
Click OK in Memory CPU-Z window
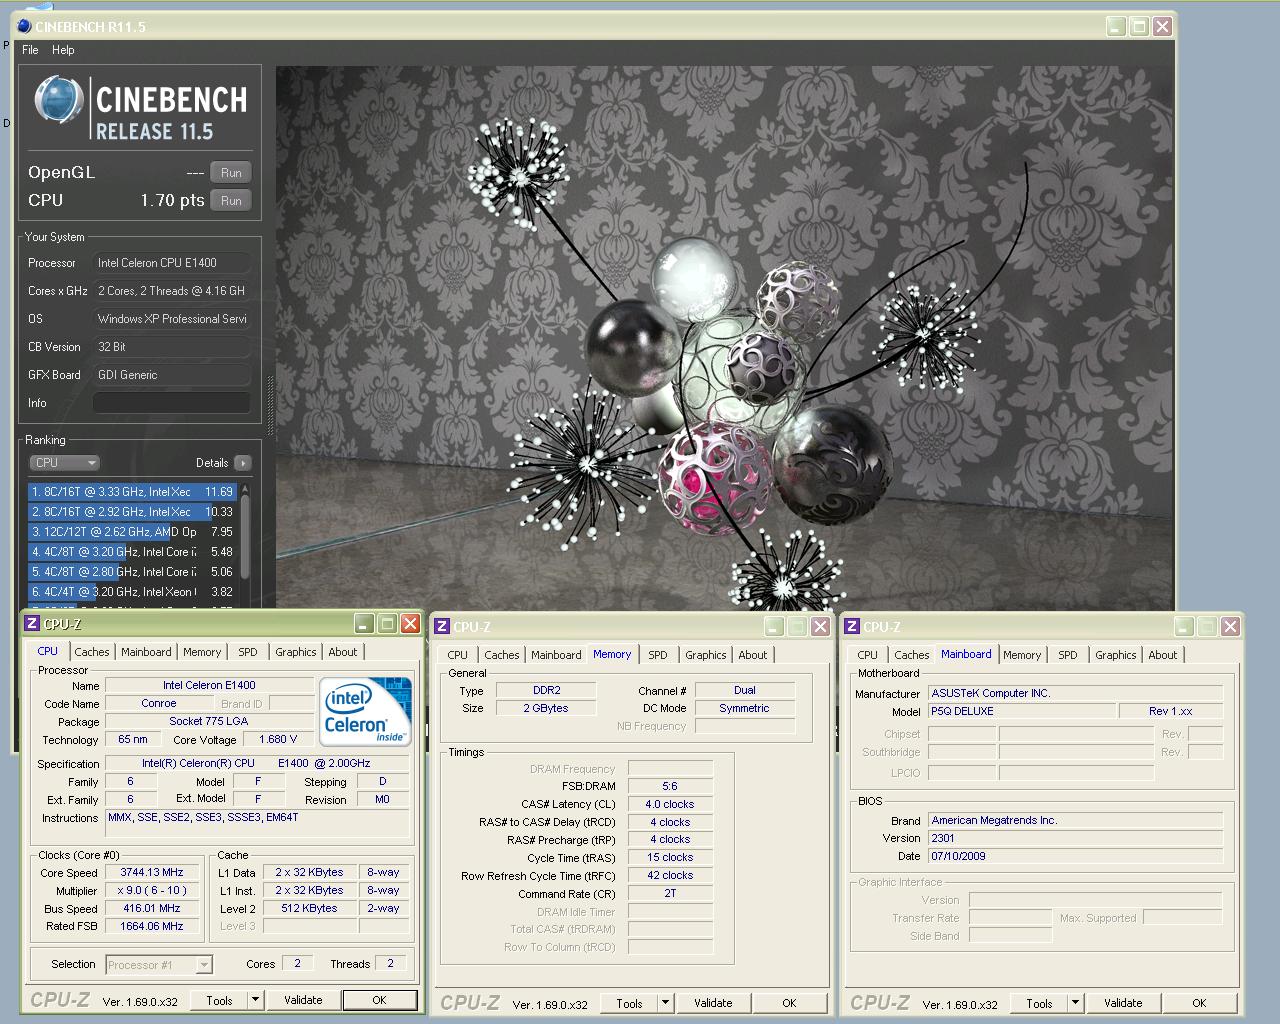[x=789, y=1003]
